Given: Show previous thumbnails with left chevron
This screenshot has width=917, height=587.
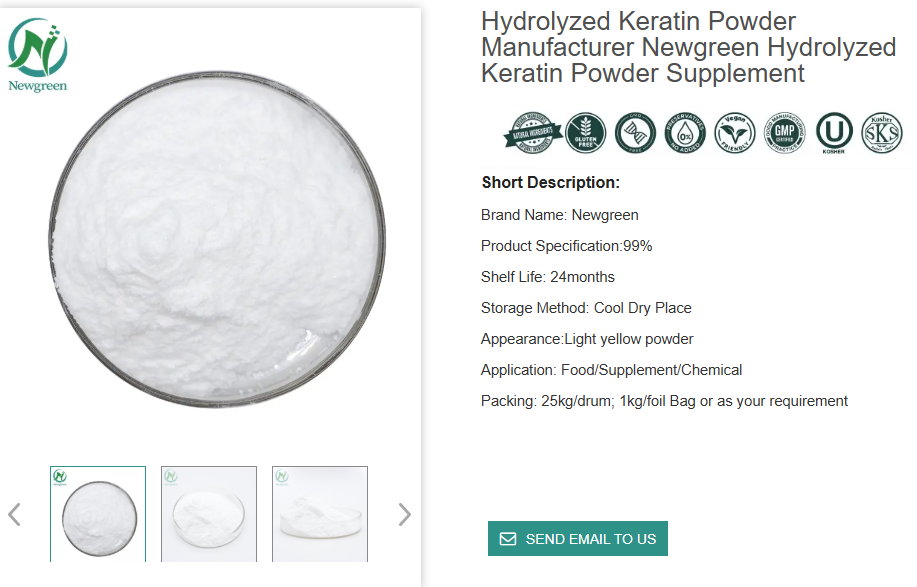Looking at the screenshot, I should click(15, 515).
